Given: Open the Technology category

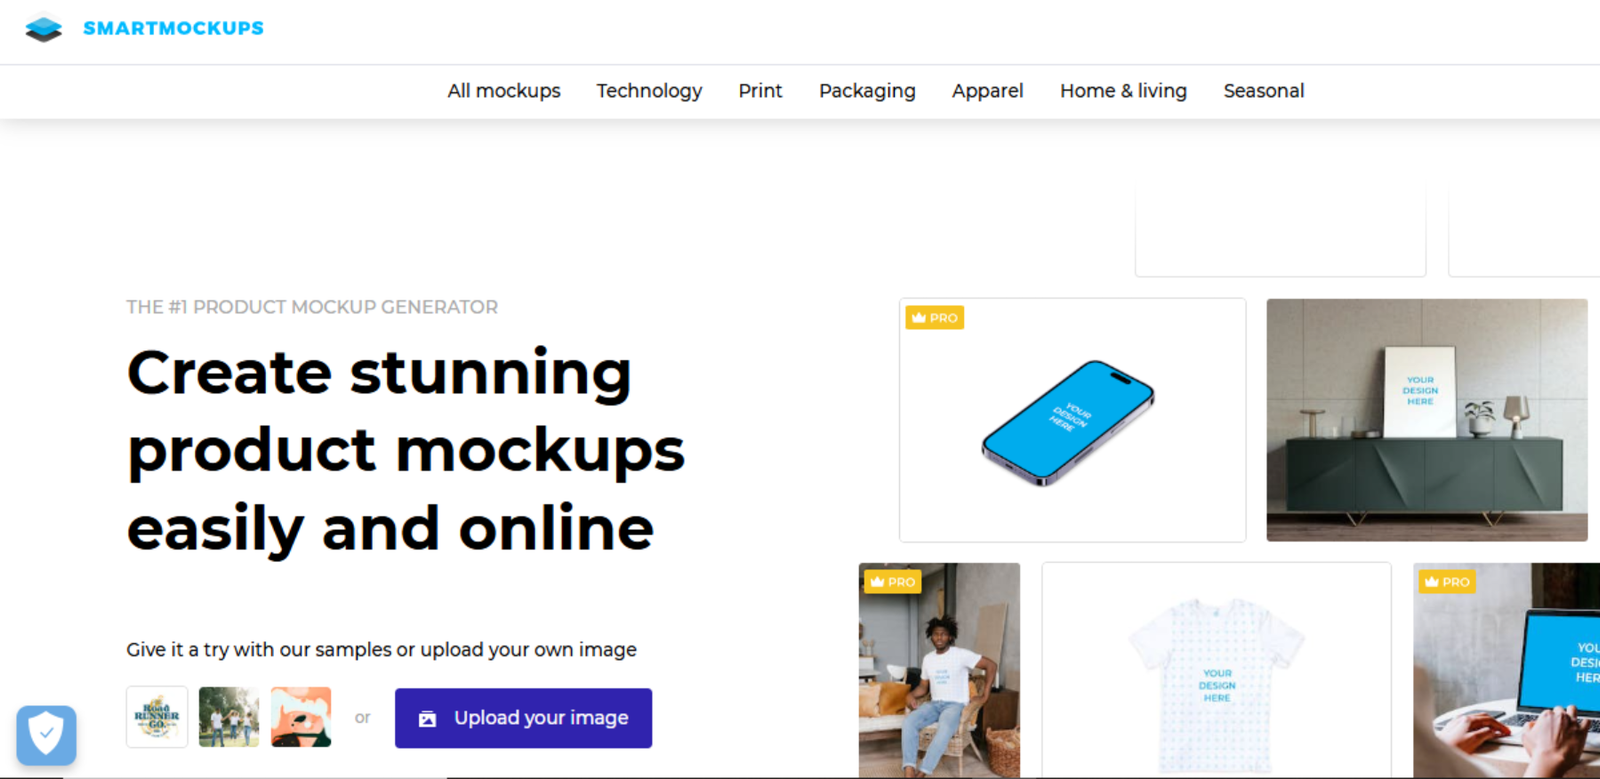Looking at the screenshot, I should click(649, 91).
